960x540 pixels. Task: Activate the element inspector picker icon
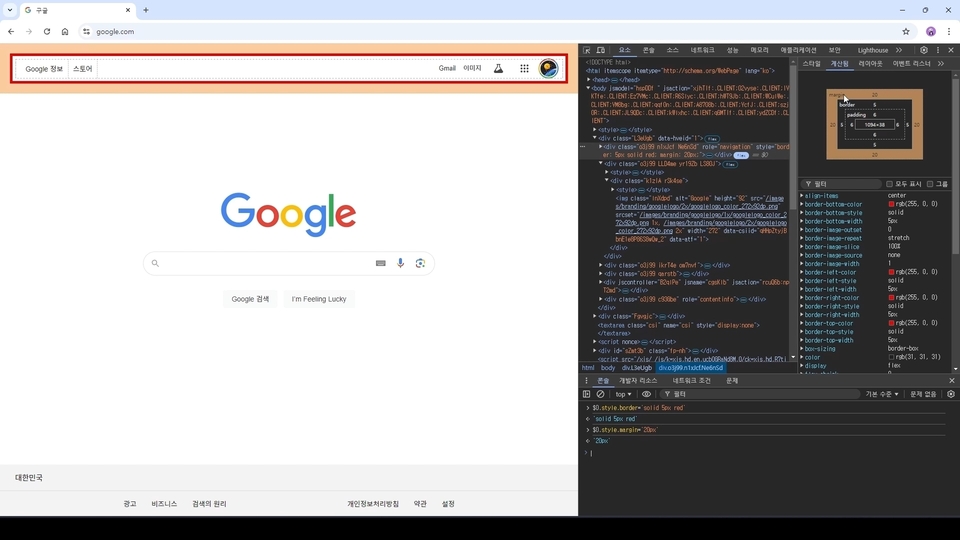[587, 50]
